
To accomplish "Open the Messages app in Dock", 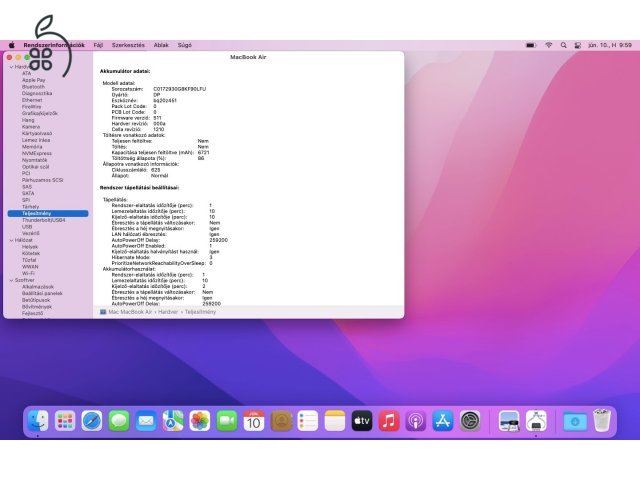I will coord(119,421).
